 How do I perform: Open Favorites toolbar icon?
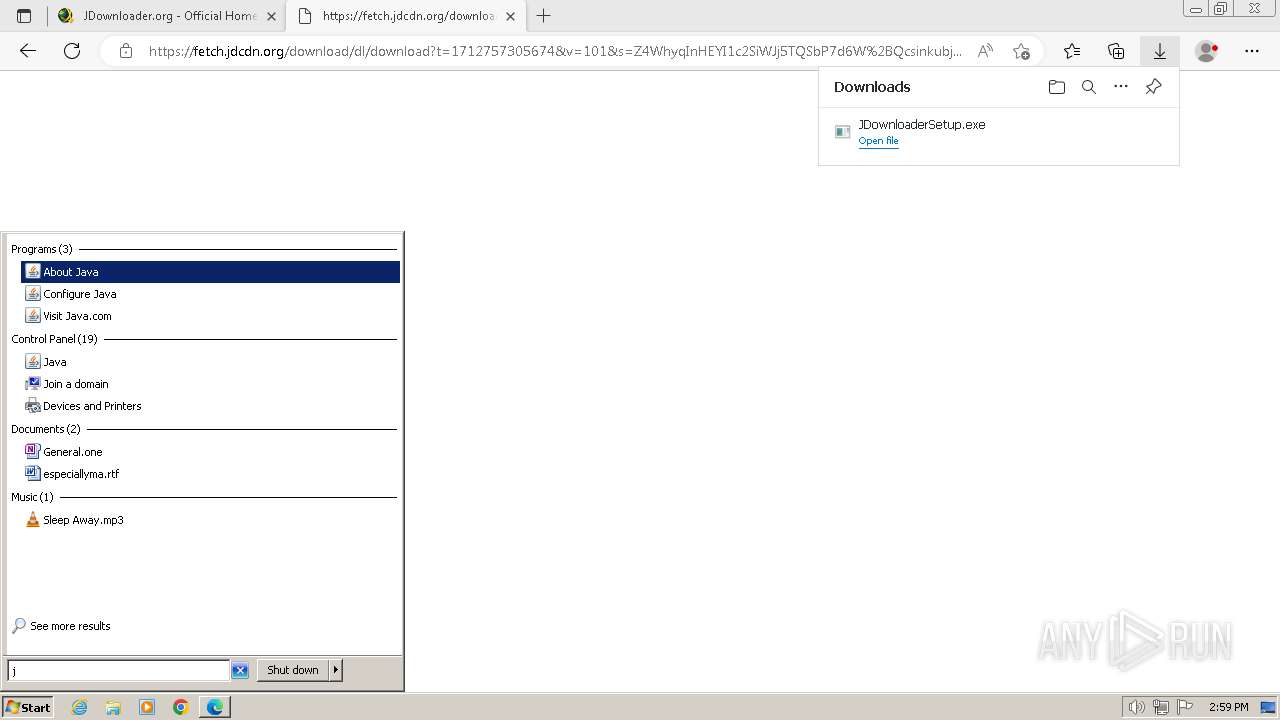(1072, 51)
